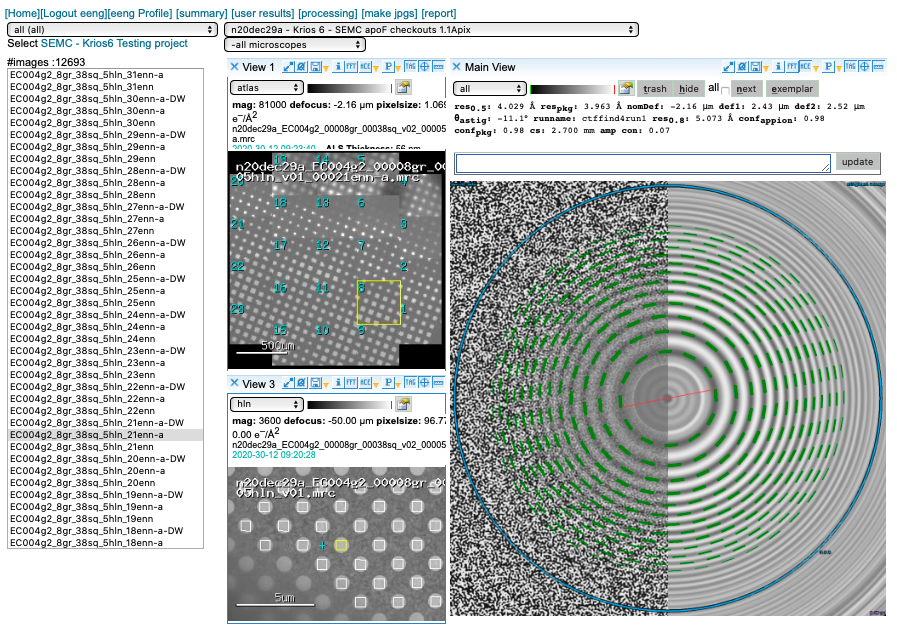Close View 1 with its X icon
Viewport: 897px width, 629px height.
[234, 67]
